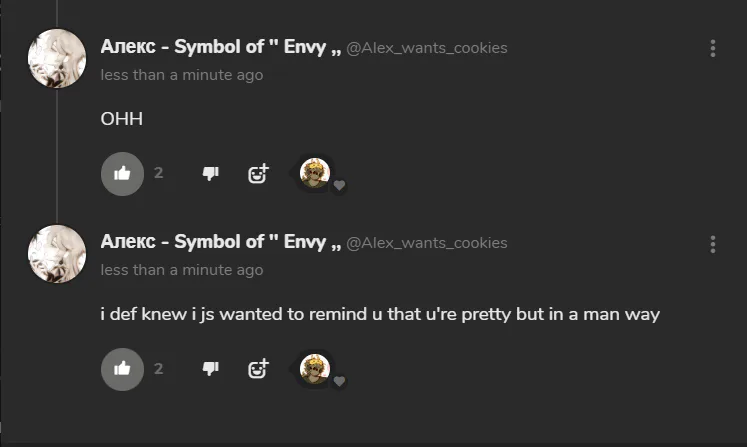Image resolution: width=747 pixels, height=447 pixels.
Task: Click the like count on the "OHH" comment
Action: click(158, 173)
